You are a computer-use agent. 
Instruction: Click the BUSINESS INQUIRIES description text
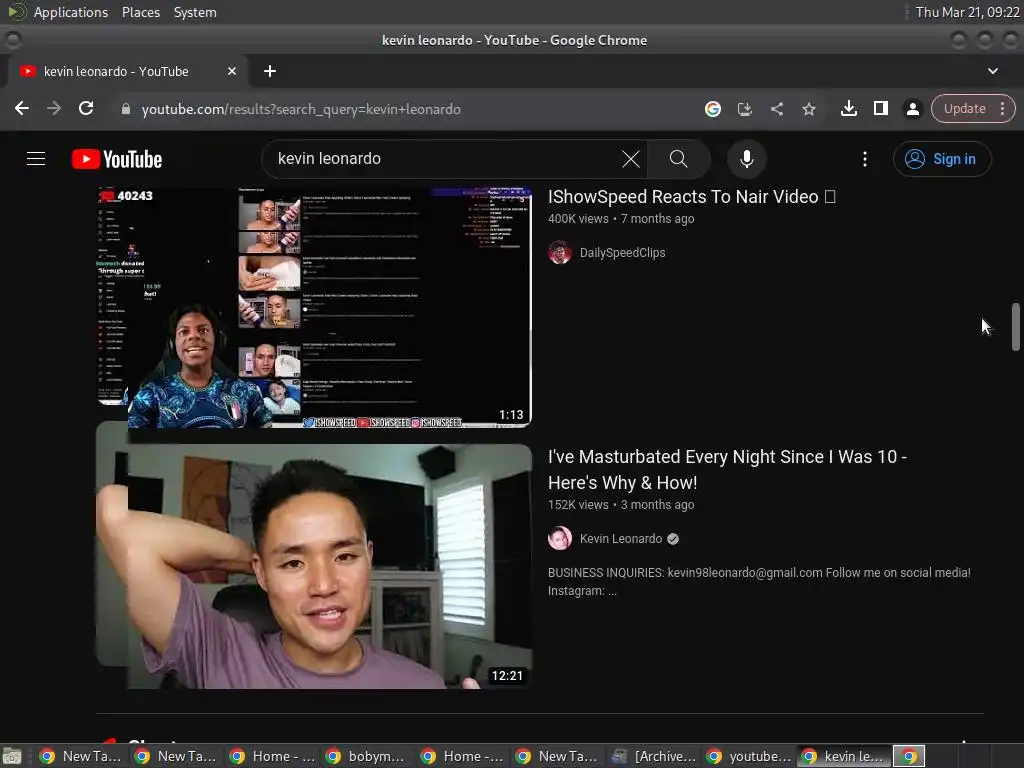[759, 581]
